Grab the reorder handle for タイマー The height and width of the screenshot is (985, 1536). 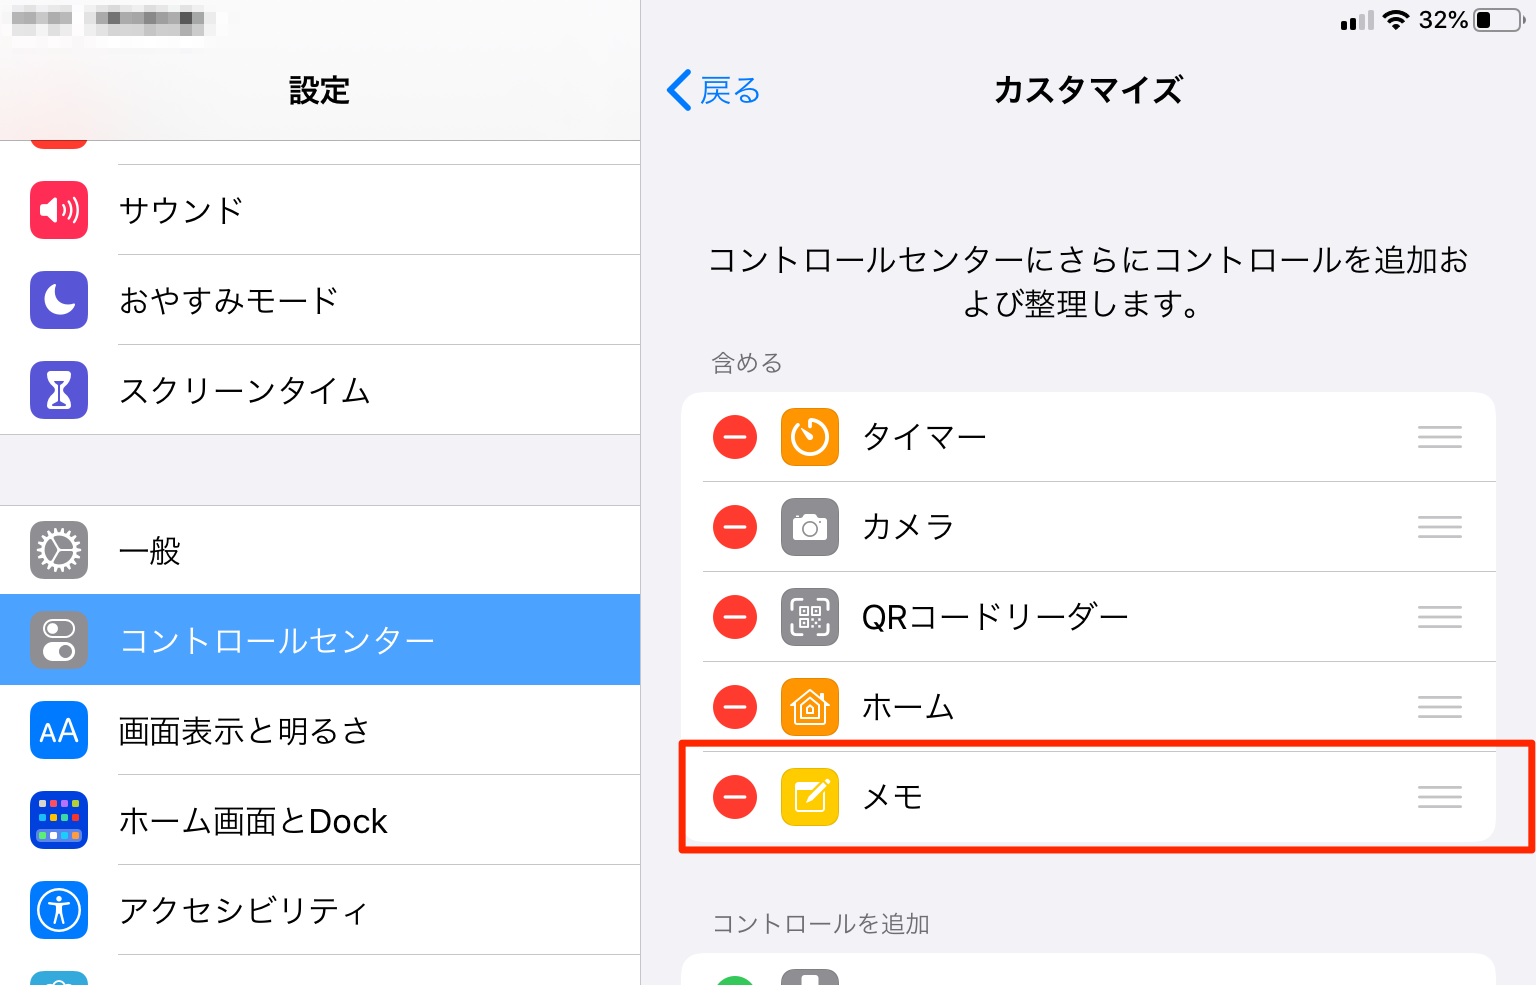tap(1440, 437)
